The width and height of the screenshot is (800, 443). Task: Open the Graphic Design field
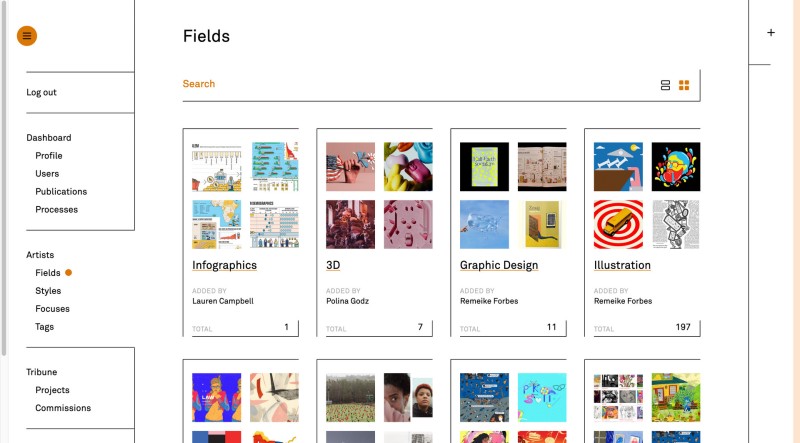[499, 265]
